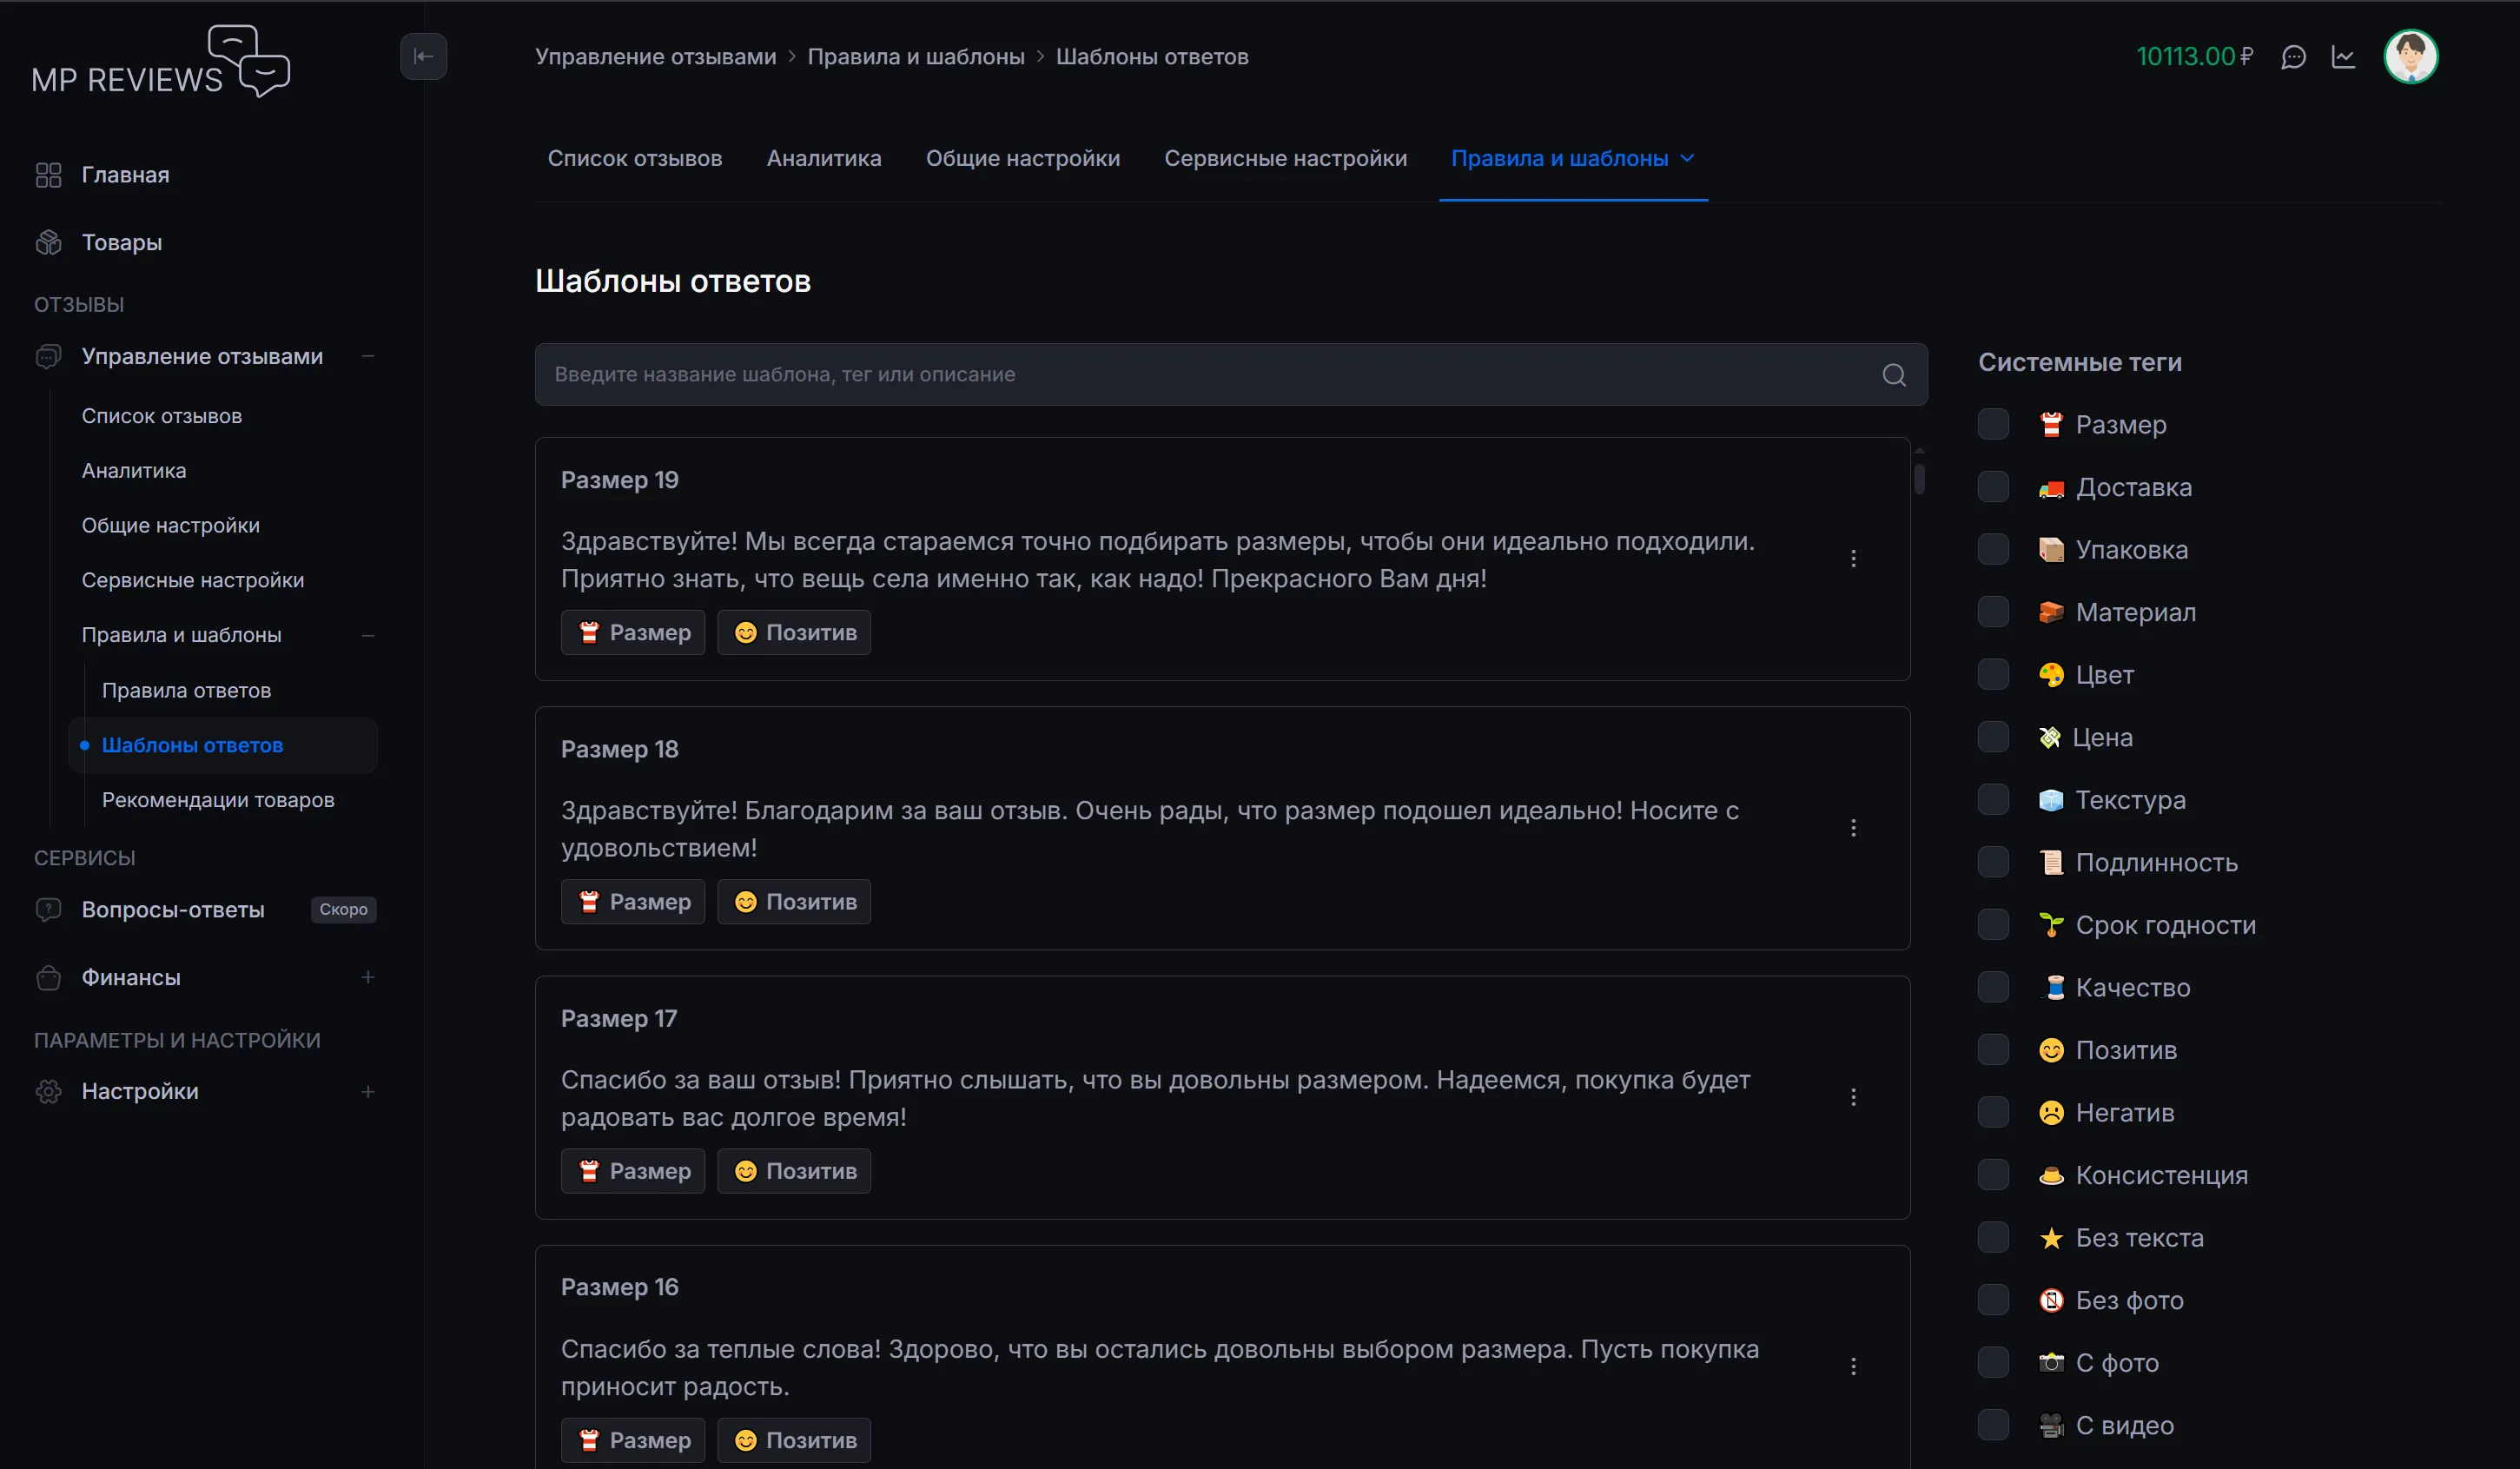
Task: Click the search magnifier icon
Action: click(1893, 374)
